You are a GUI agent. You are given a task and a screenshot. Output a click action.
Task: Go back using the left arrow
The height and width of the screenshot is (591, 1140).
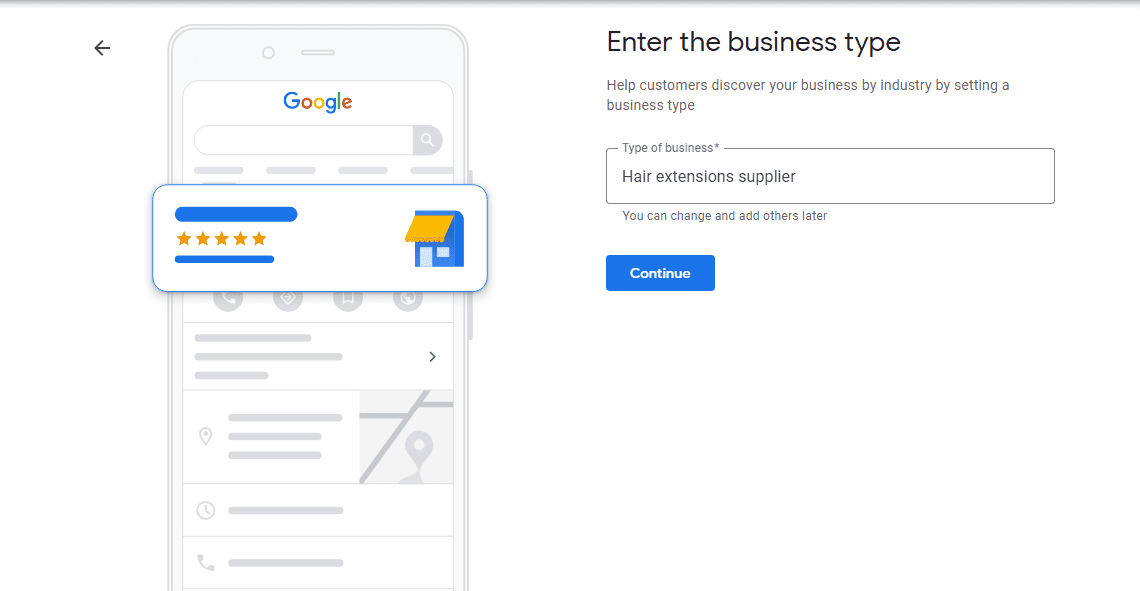point(102,48)
